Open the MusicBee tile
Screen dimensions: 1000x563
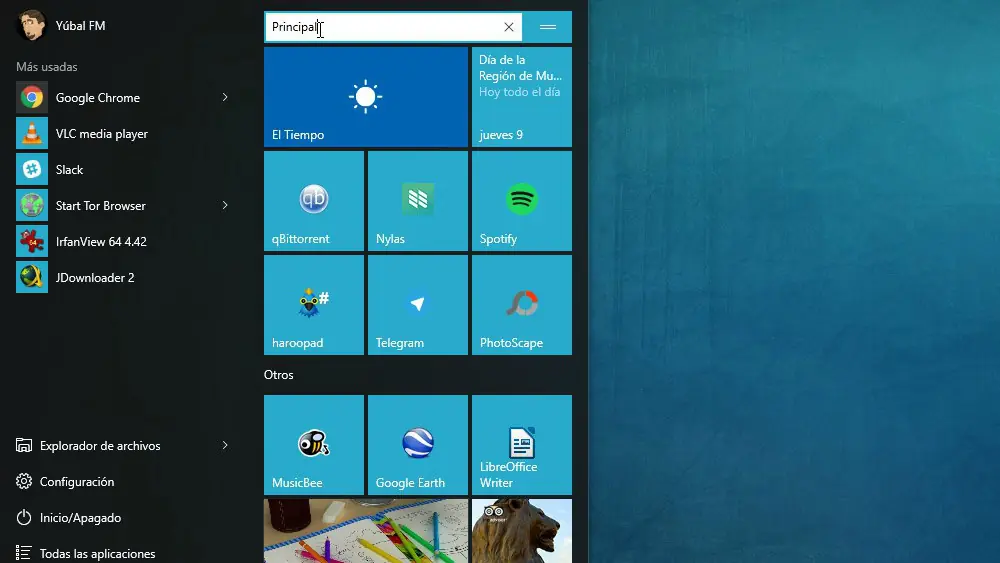click(314, 445)
